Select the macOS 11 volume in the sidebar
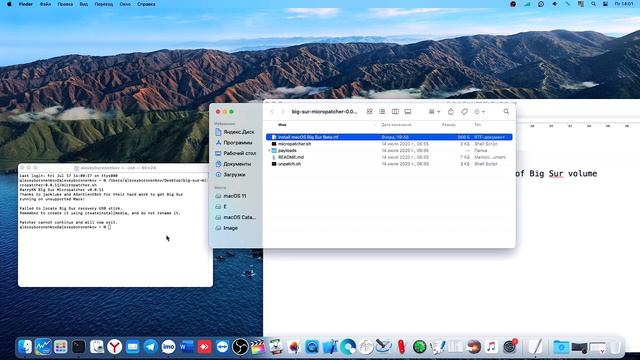The width and height of the screenshot is (640, 360). coord(231,196)
